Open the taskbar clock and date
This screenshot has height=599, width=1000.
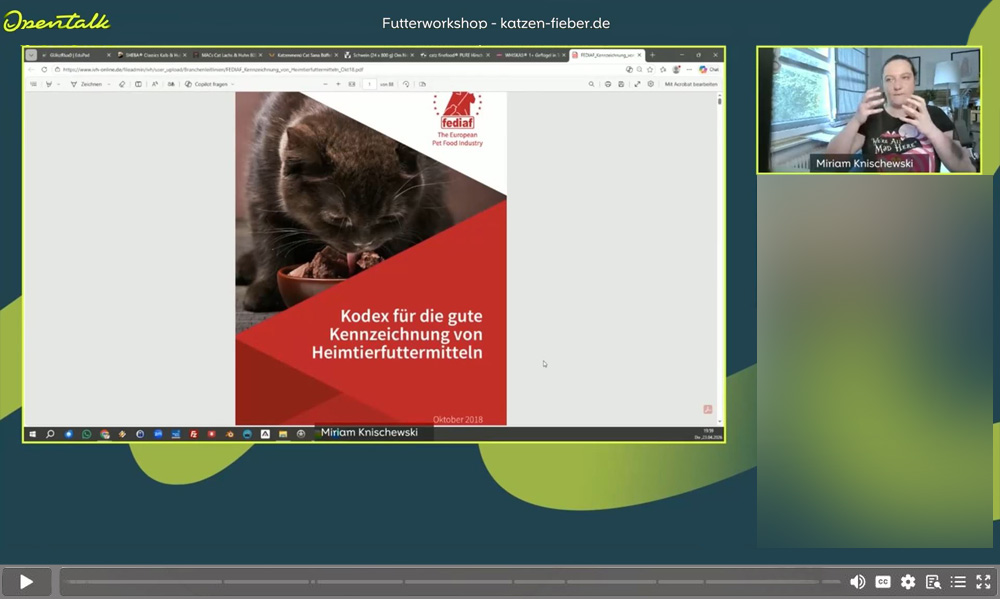(709, 434)
